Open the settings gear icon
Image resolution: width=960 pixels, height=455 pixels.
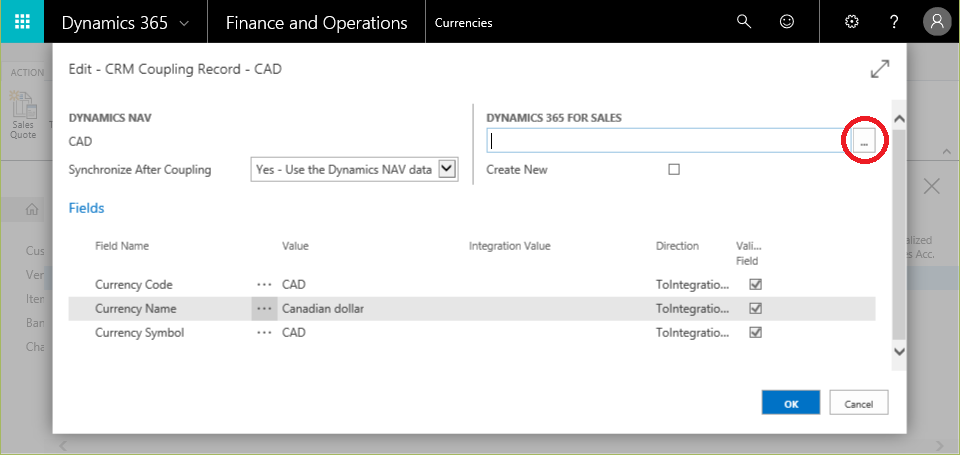coord(851,22)
